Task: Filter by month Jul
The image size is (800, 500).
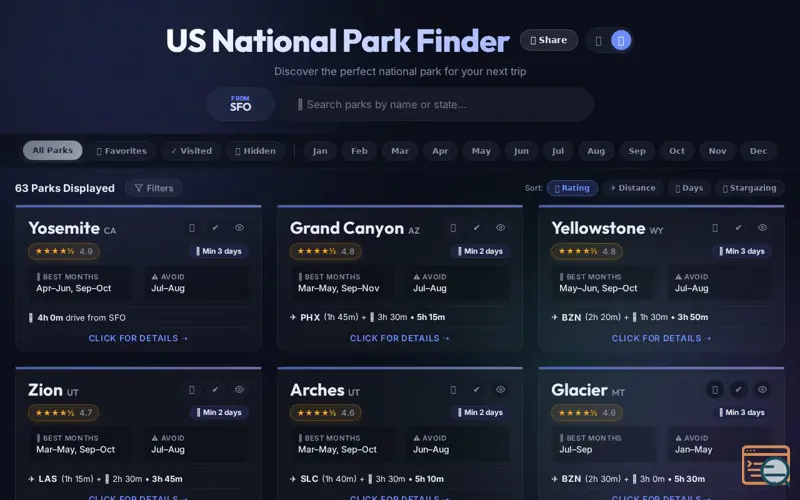Action: (558, 151)
